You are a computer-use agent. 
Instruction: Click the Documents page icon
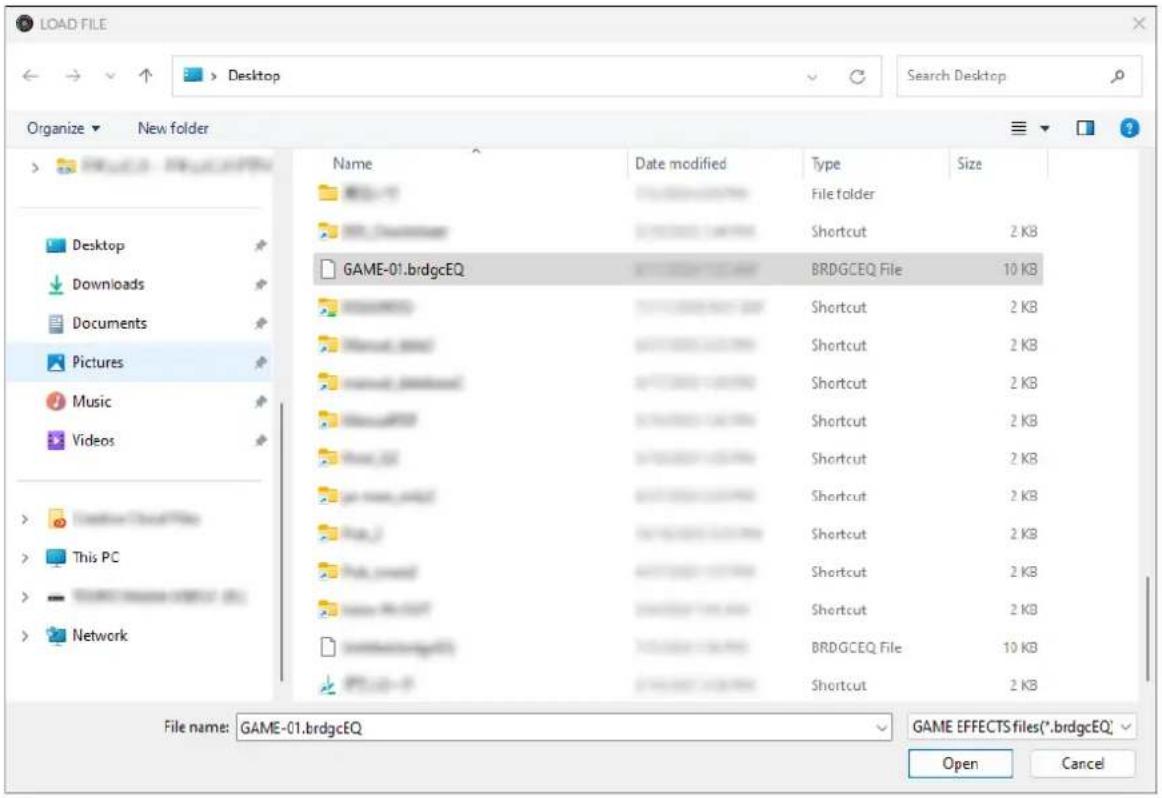tap(56, 324)
